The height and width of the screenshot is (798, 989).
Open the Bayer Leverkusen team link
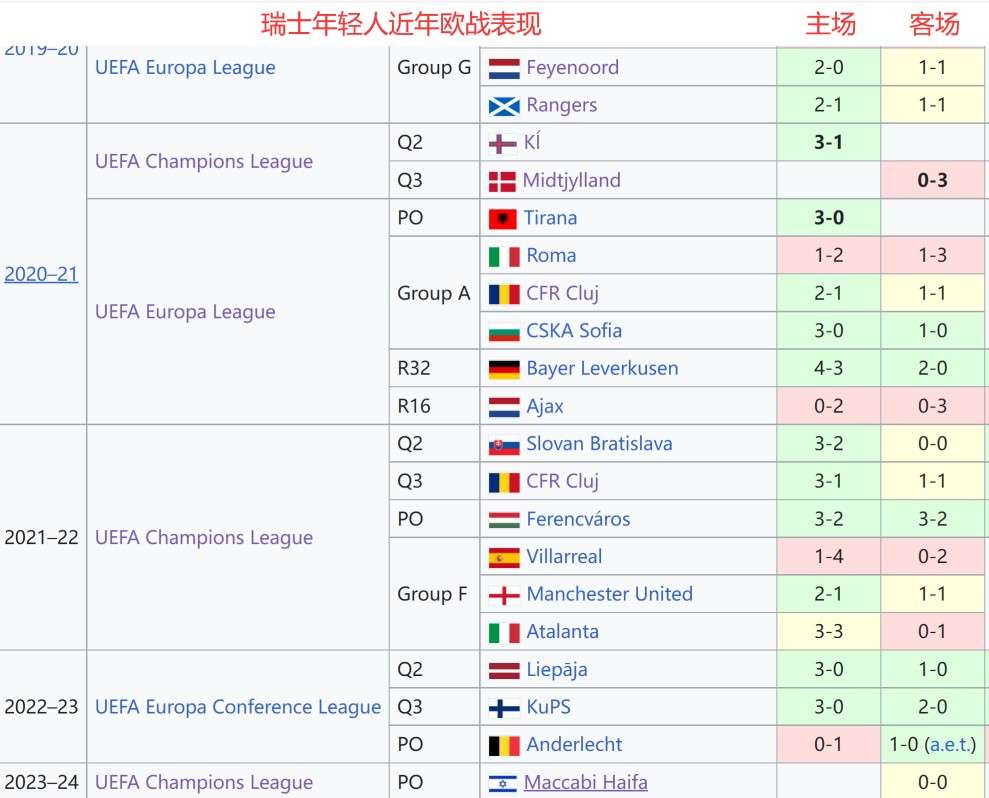(602, 368)
